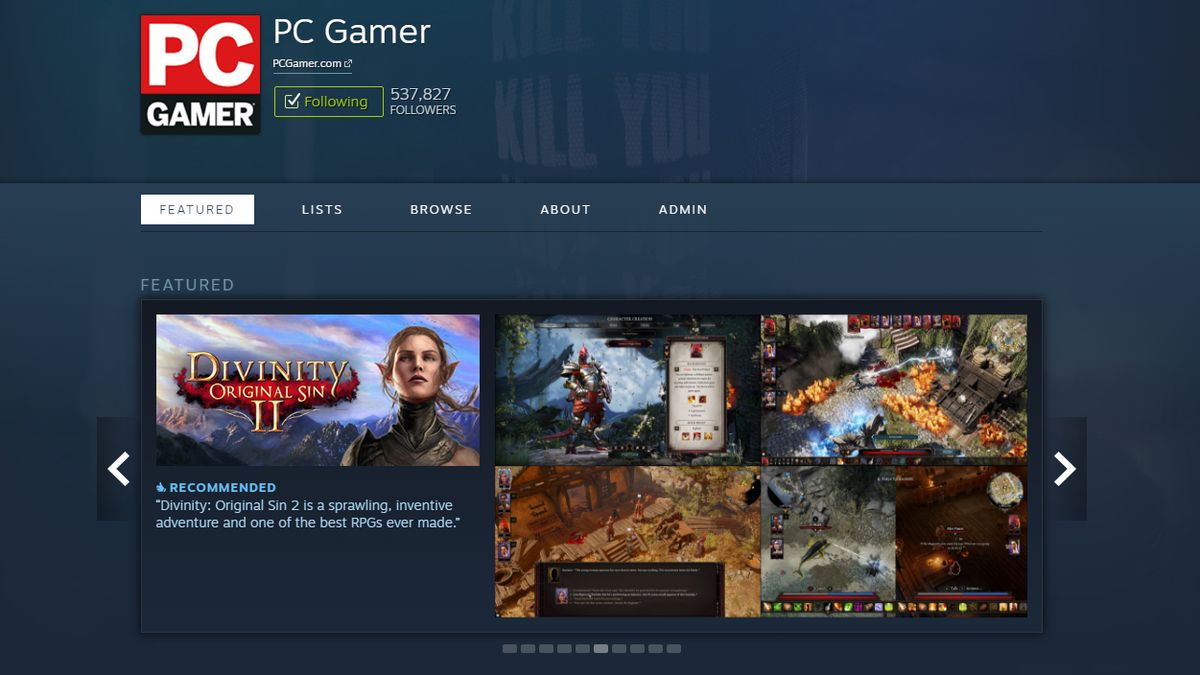Open the Browse tab
Viewport: 1200px width, 675px height.
(x=441, y=209)
